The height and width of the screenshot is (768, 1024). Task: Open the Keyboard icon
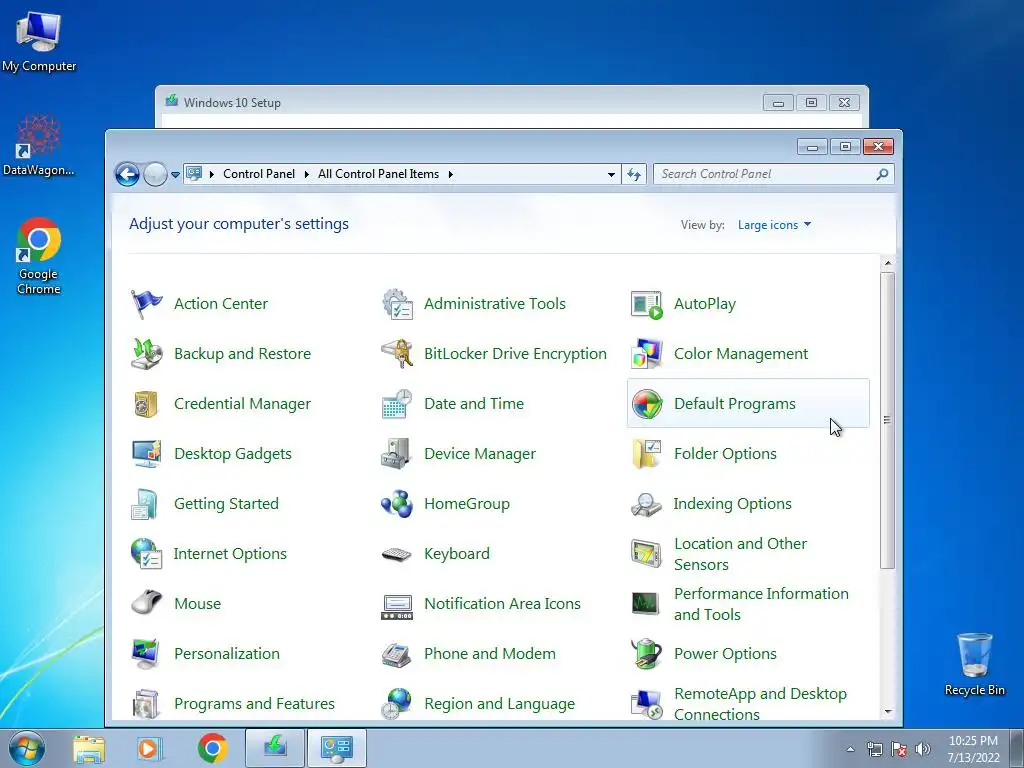(x=397, y=554)
